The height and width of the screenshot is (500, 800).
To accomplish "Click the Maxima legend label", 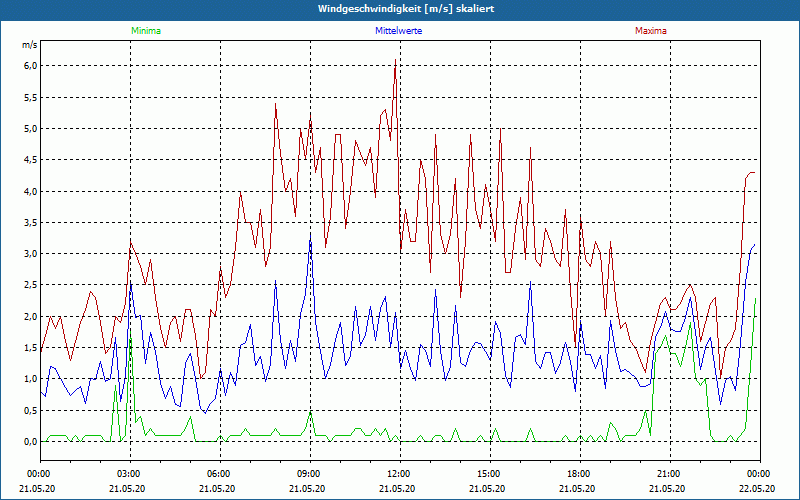I will (x=650, y=31).
